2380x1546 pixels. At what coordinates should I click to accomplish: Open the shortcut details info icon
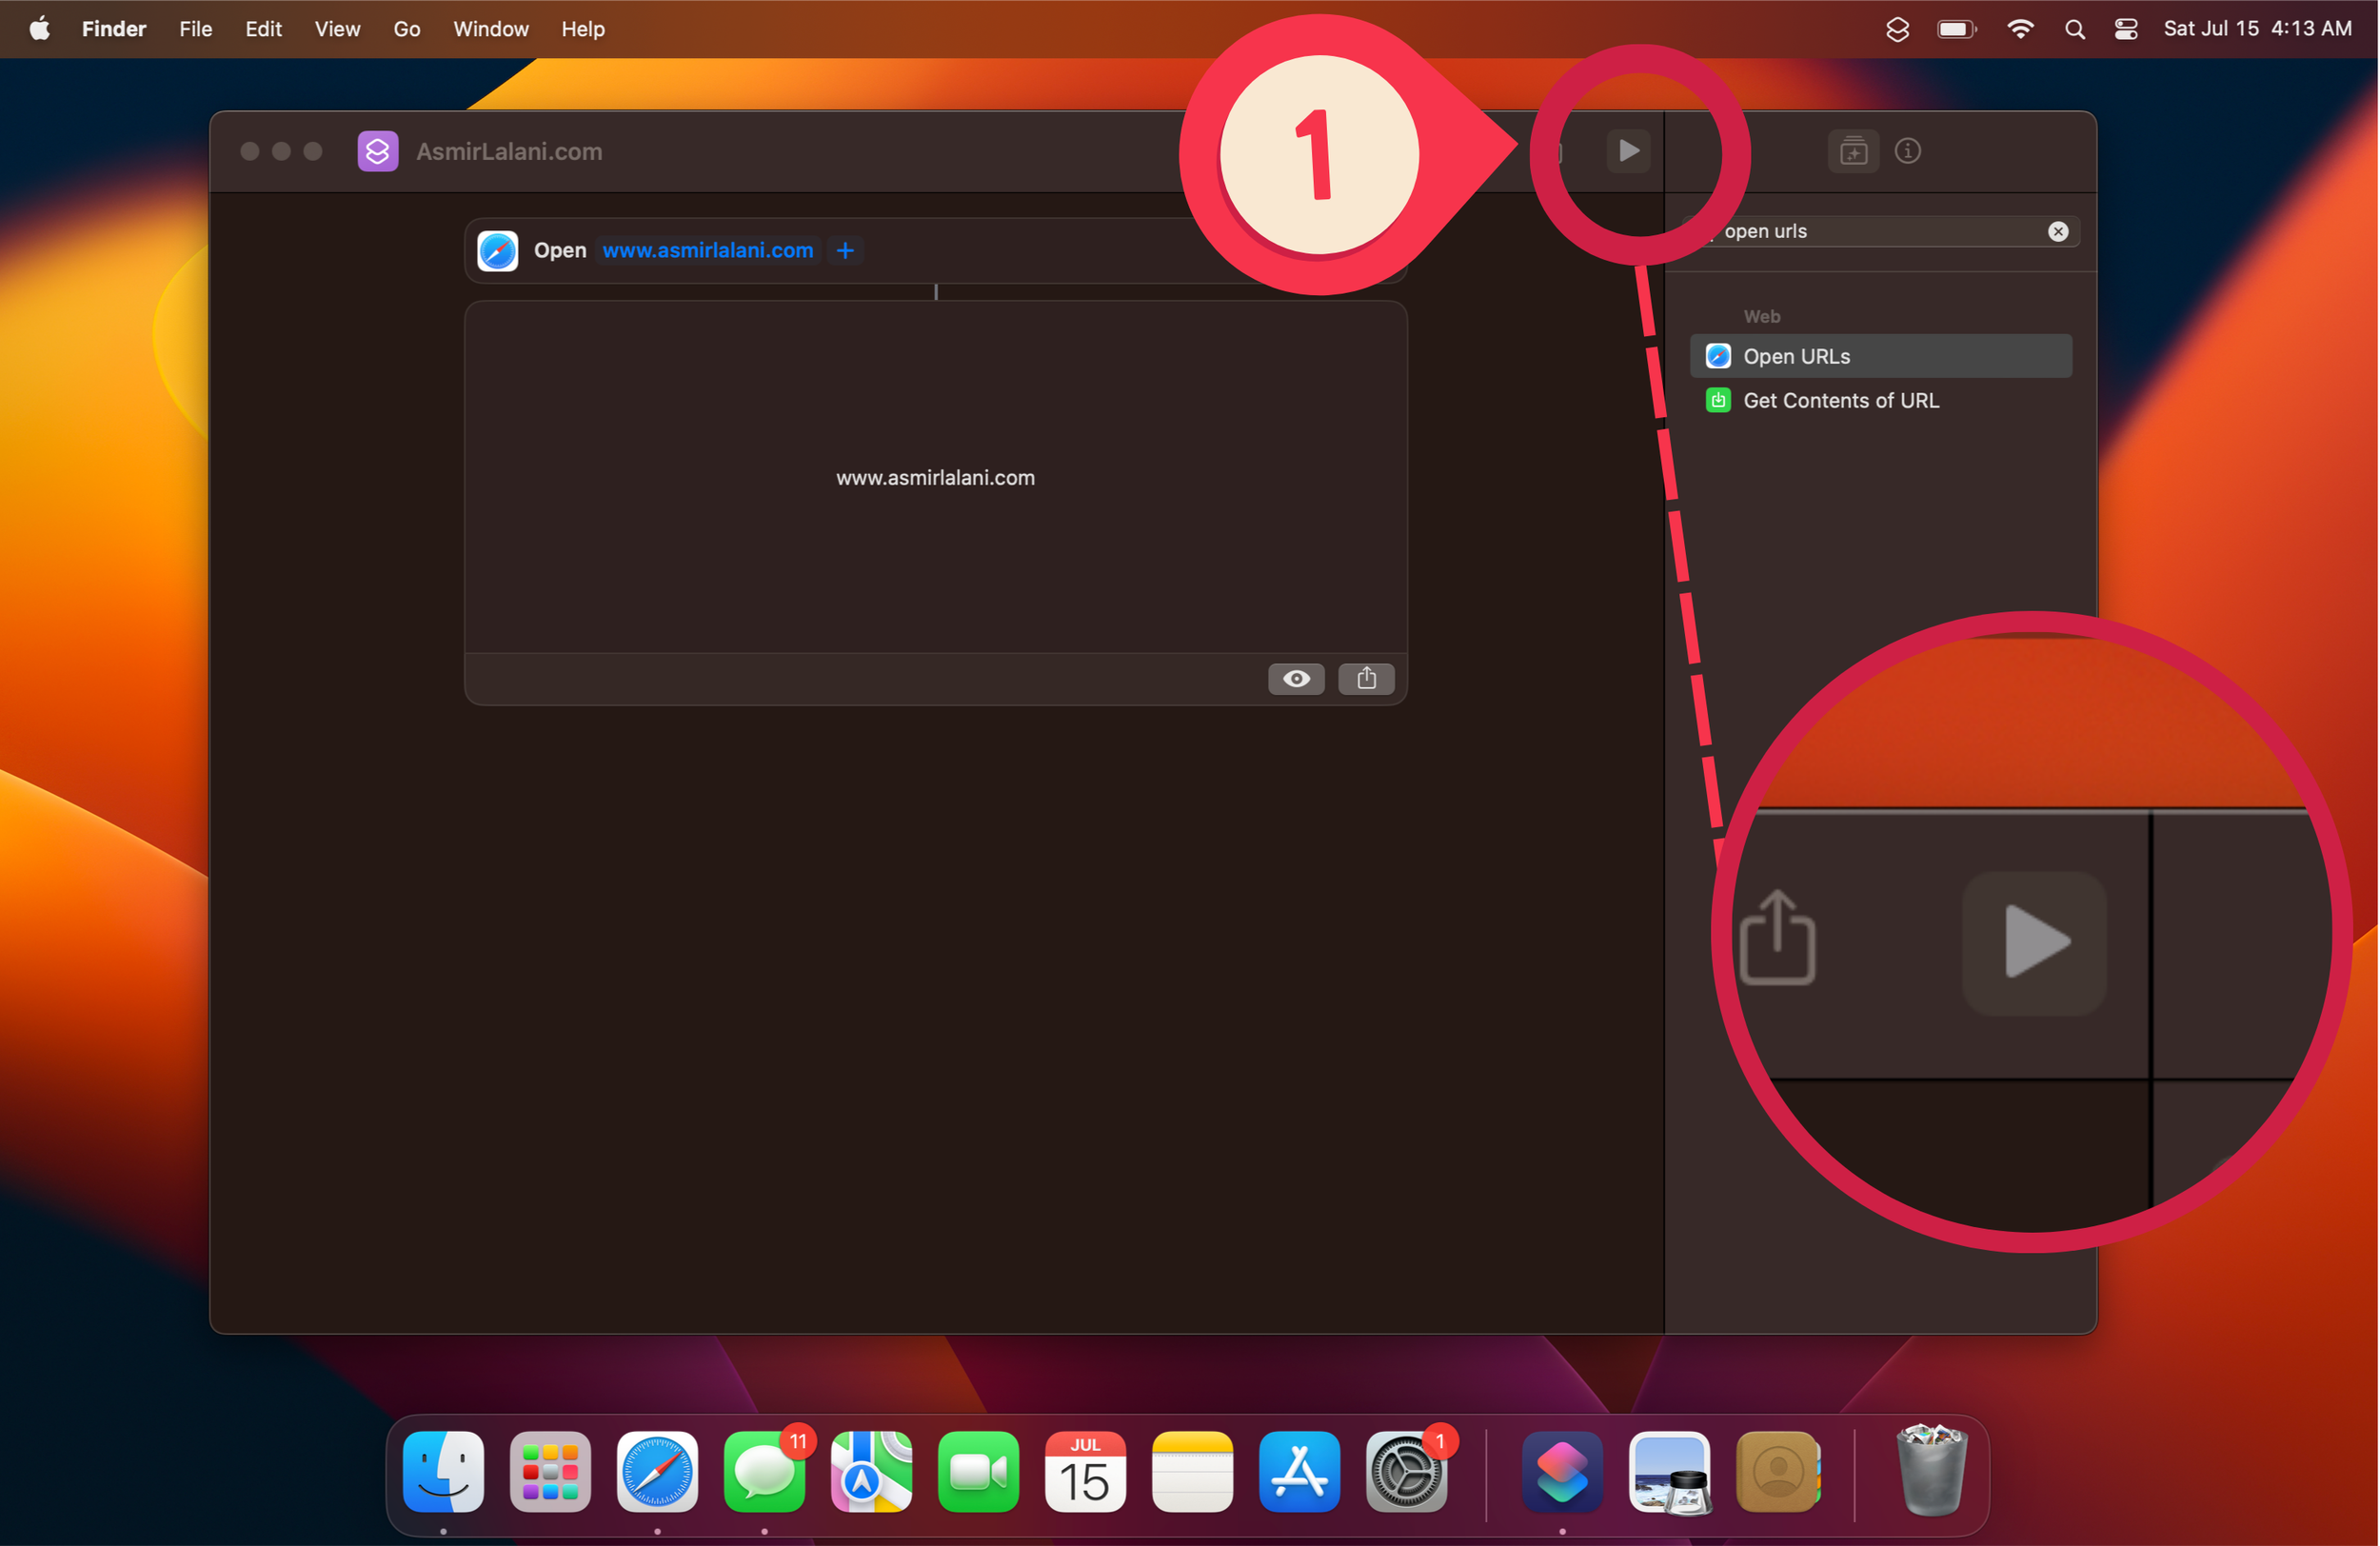[1907, 151]
